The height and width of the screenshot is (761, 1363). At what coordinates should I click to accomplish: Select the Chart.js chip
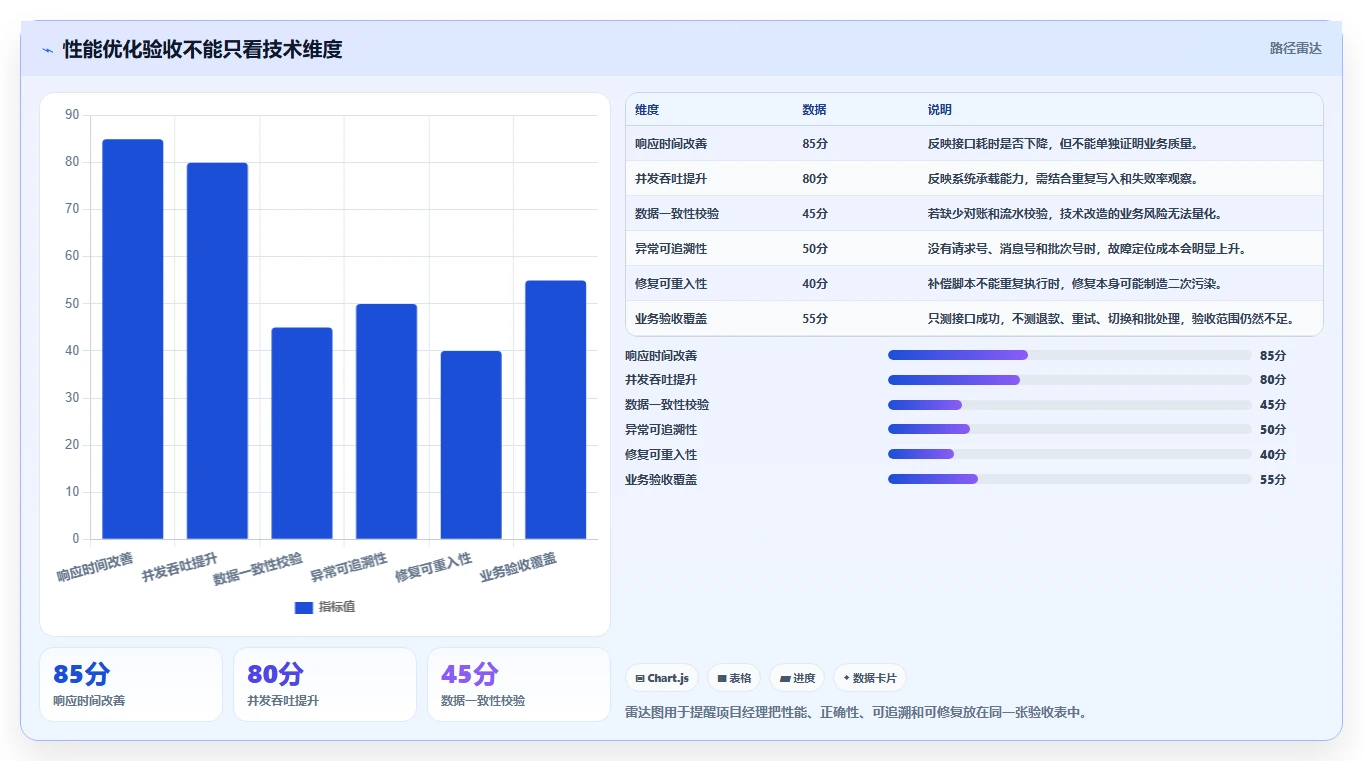click(662, 678)
